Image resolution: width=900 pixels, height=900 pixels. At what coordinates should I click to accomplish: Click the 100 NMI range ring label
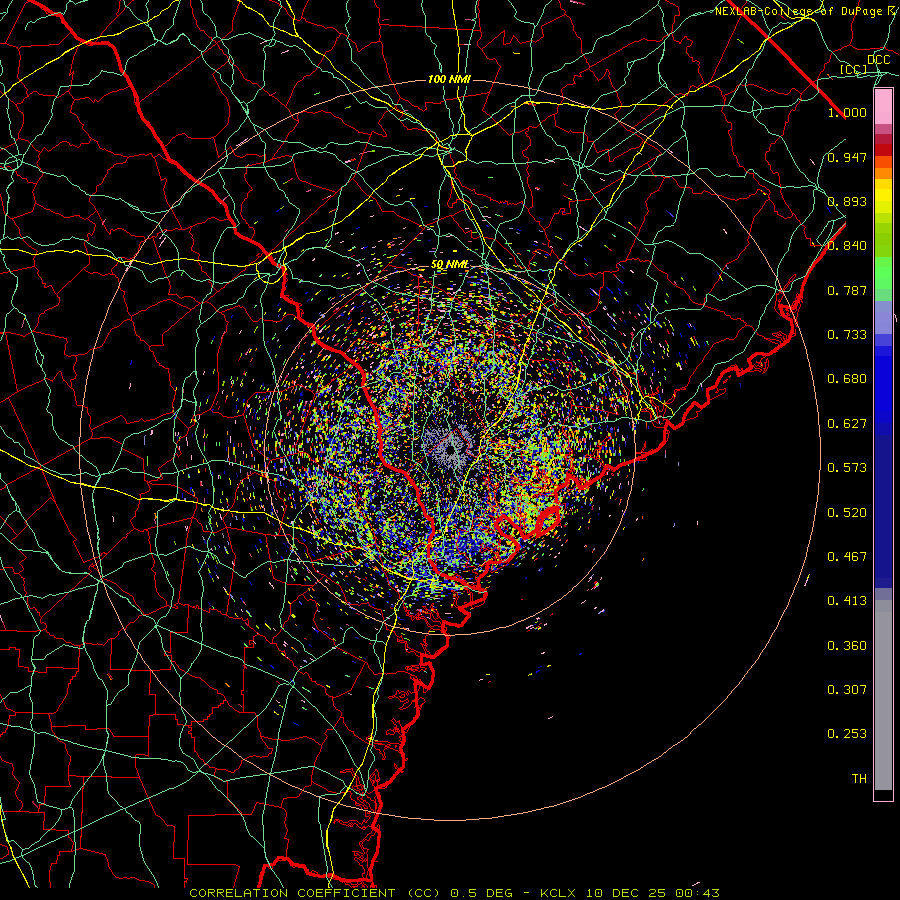tap(449, 79)
